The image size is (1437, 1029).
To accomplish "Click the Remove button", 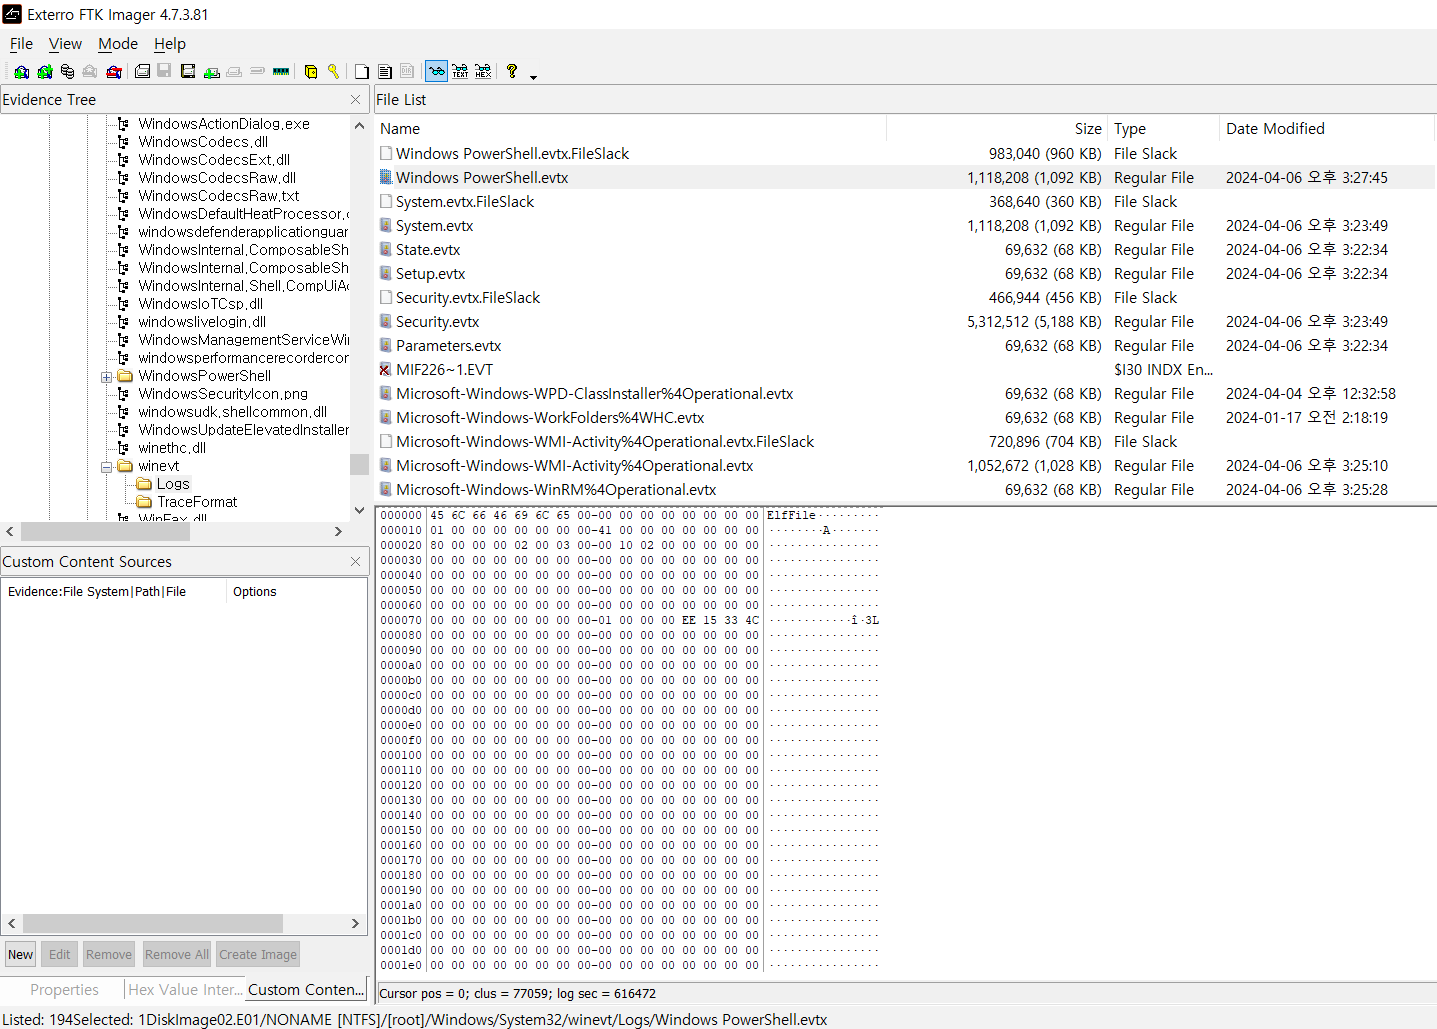I will pos(109,955).
